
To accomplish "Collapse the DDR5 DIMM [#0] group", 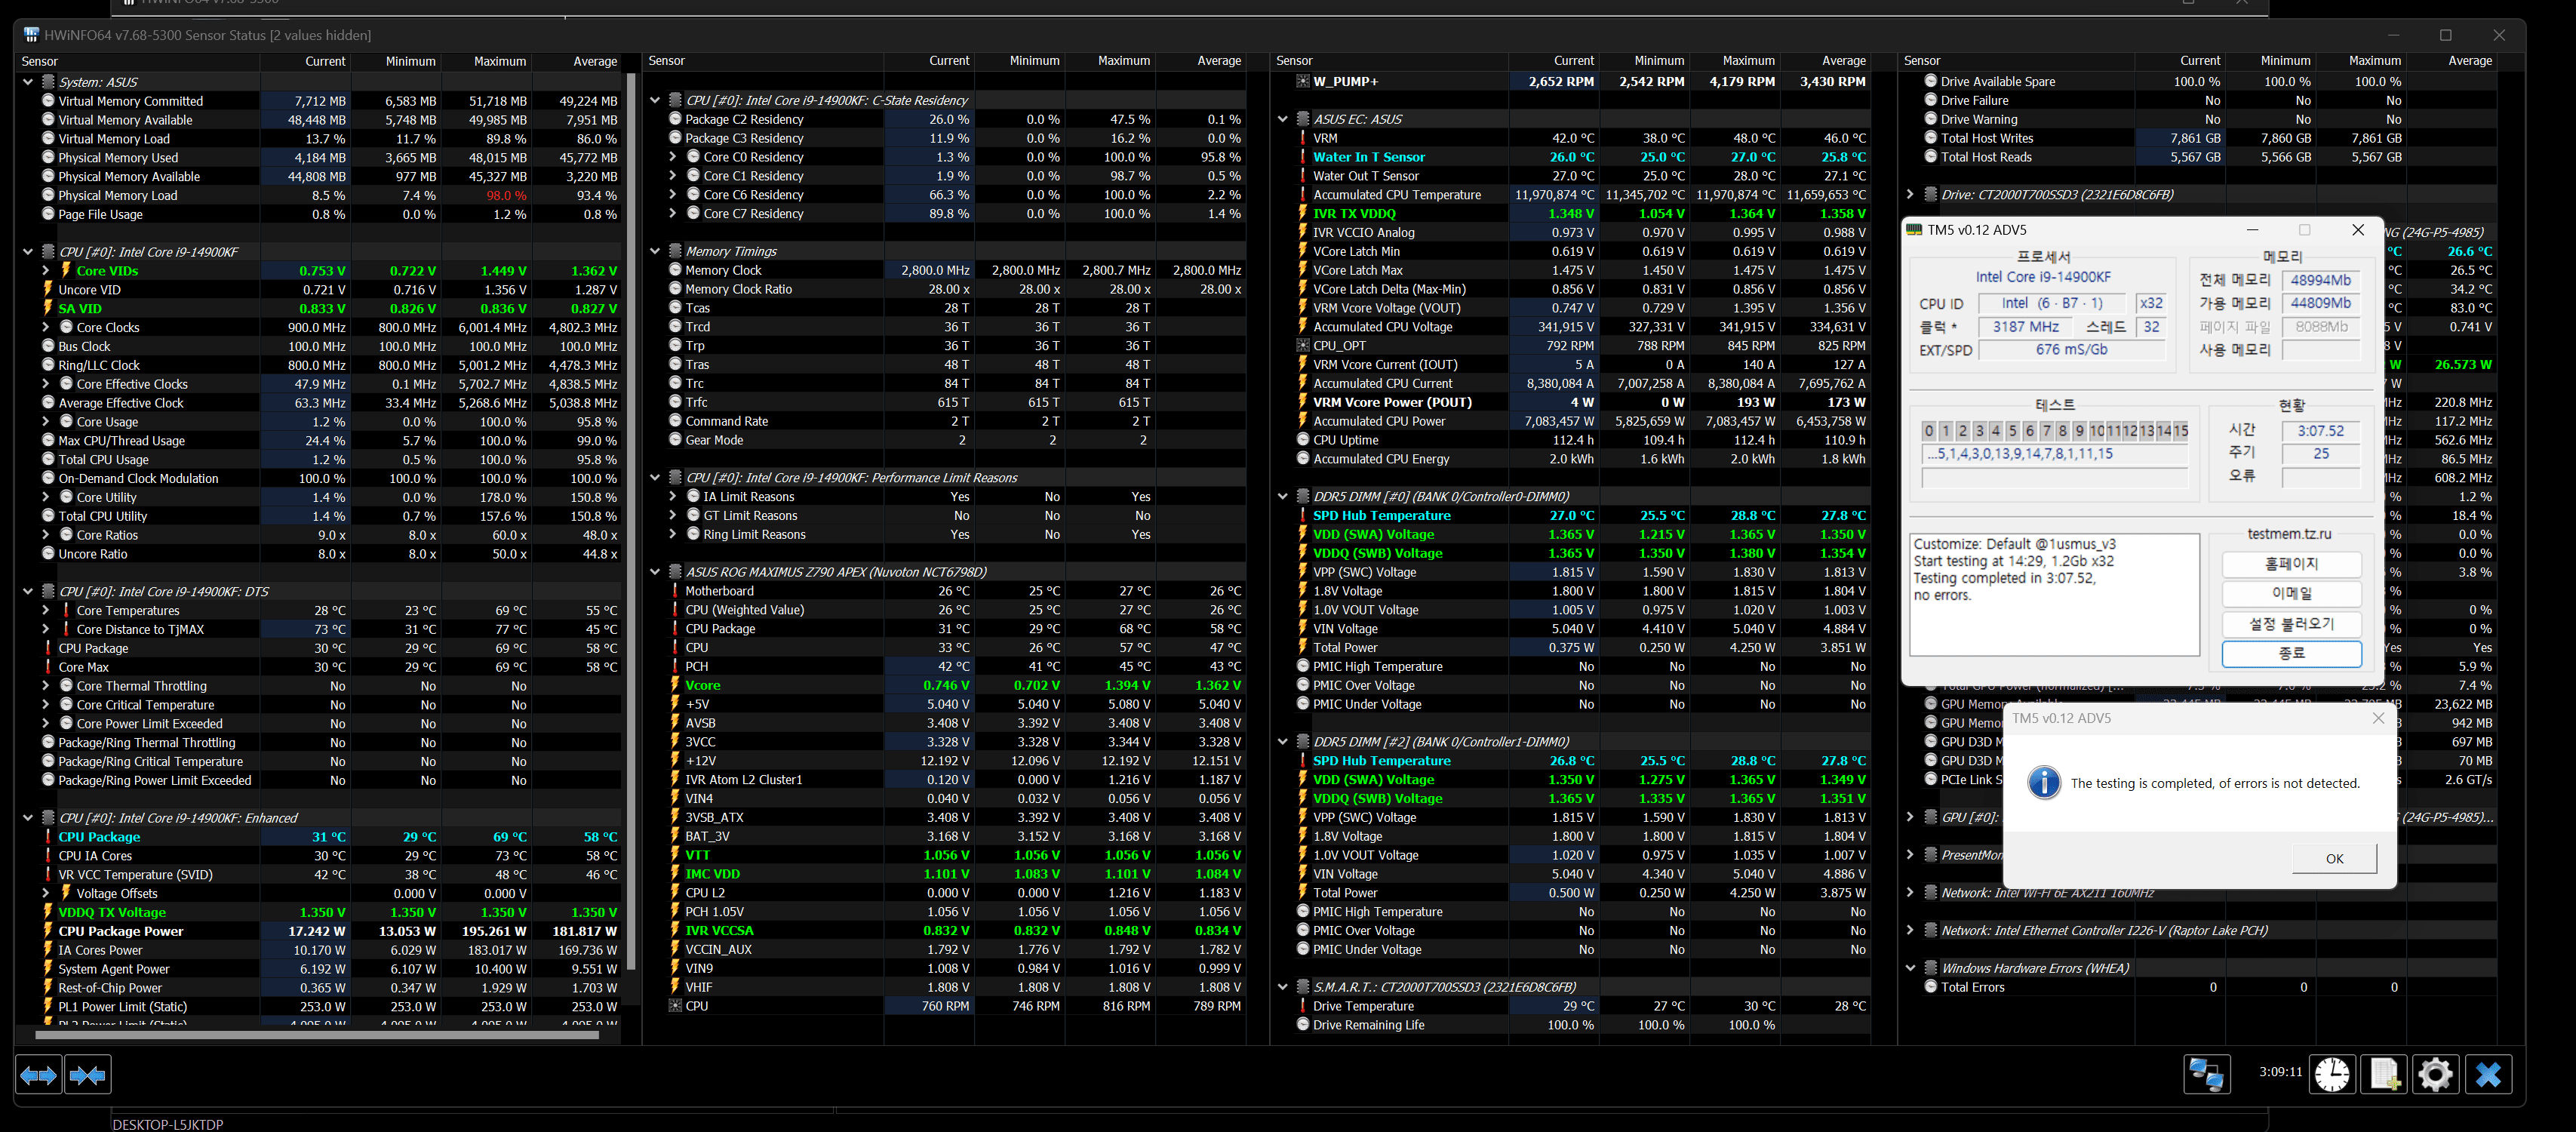I will pyautogui.click(x=1283, y=496).
